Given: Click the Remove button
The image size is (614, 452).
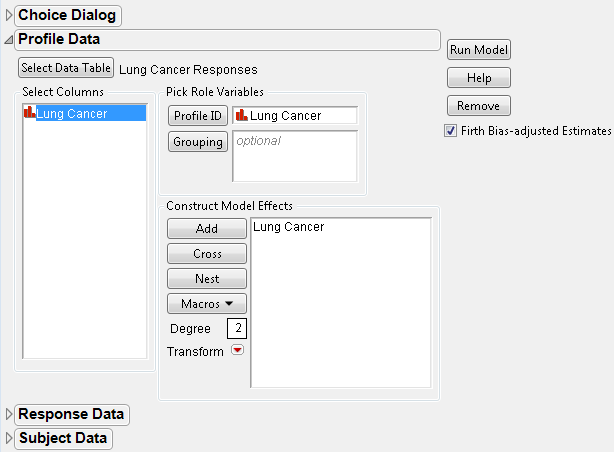Looking at the screenshot, I should (479, 106).
